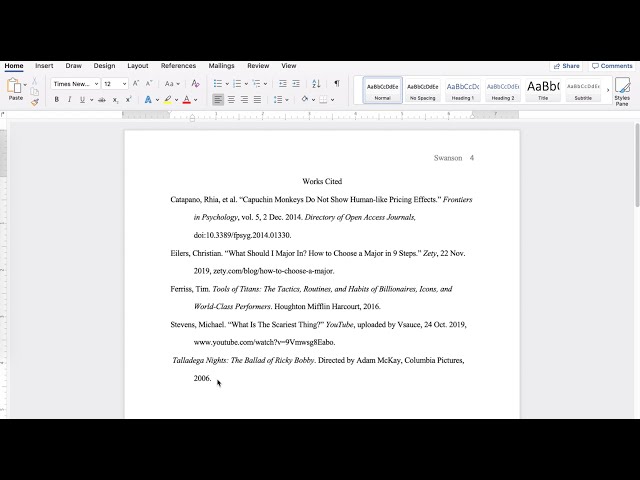640x480 pixels.
Task: Switch to the Layout tab
Action: [138, 66]
